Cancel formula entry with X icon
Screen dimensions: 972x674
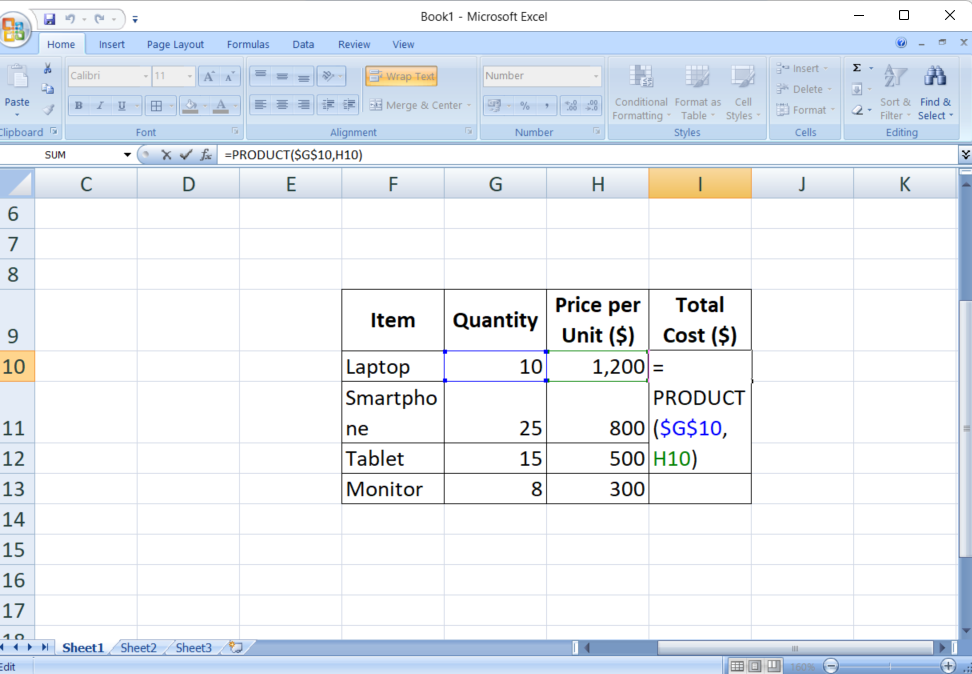pos(166,155)
